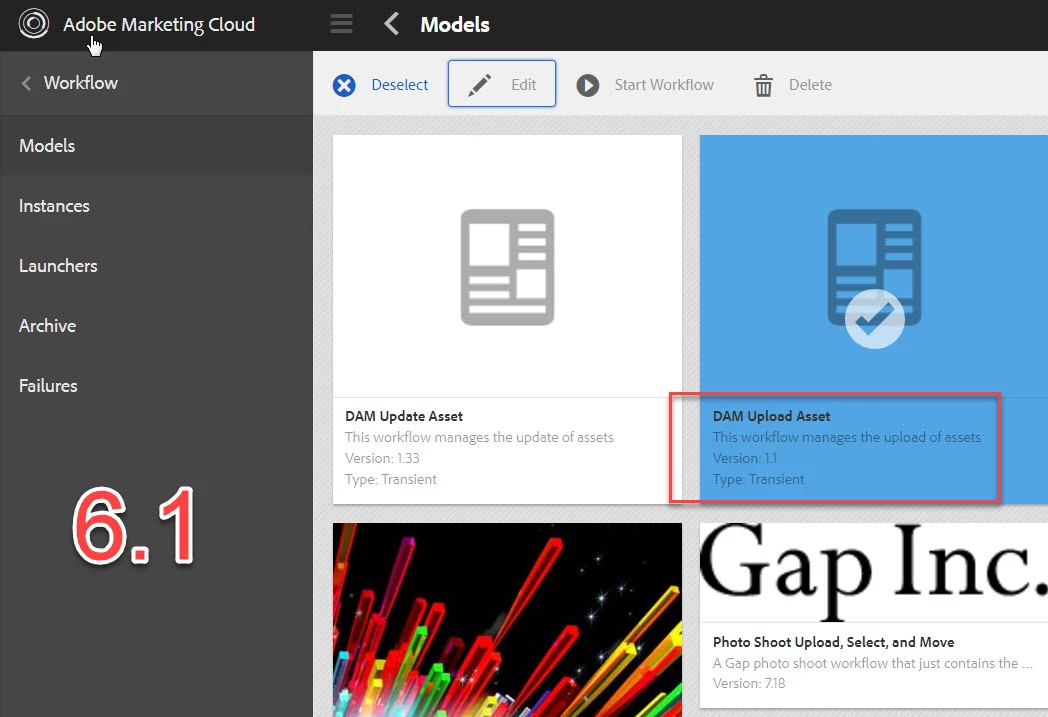Screen dimensions: 1048x717
Task: Click the colorful bars workflow thumbnail
Action: (507, 620)
